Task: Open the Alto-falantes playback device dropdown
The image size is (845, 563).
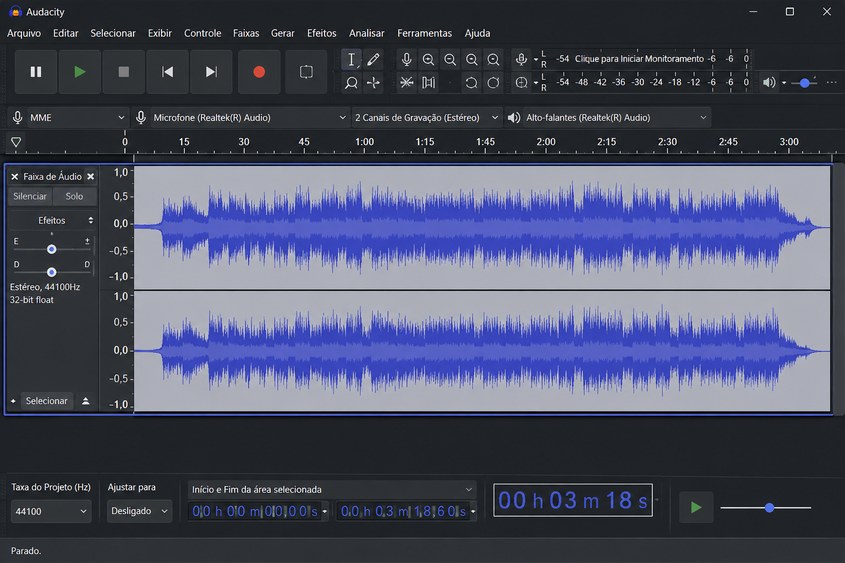Action: (616, 117)
